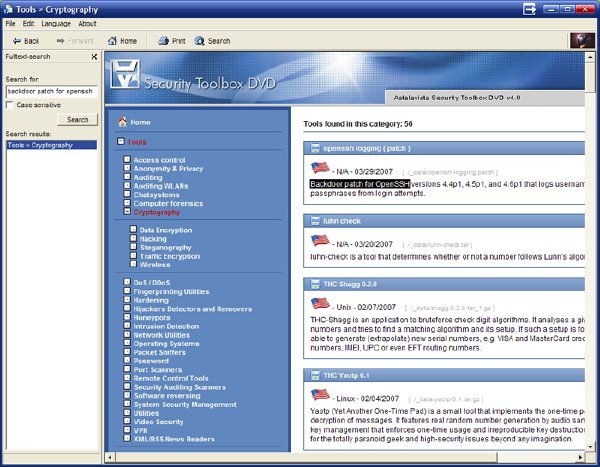Click disk icon beside luhn check
The image size is (600, 467).
(x=315, y=221)
